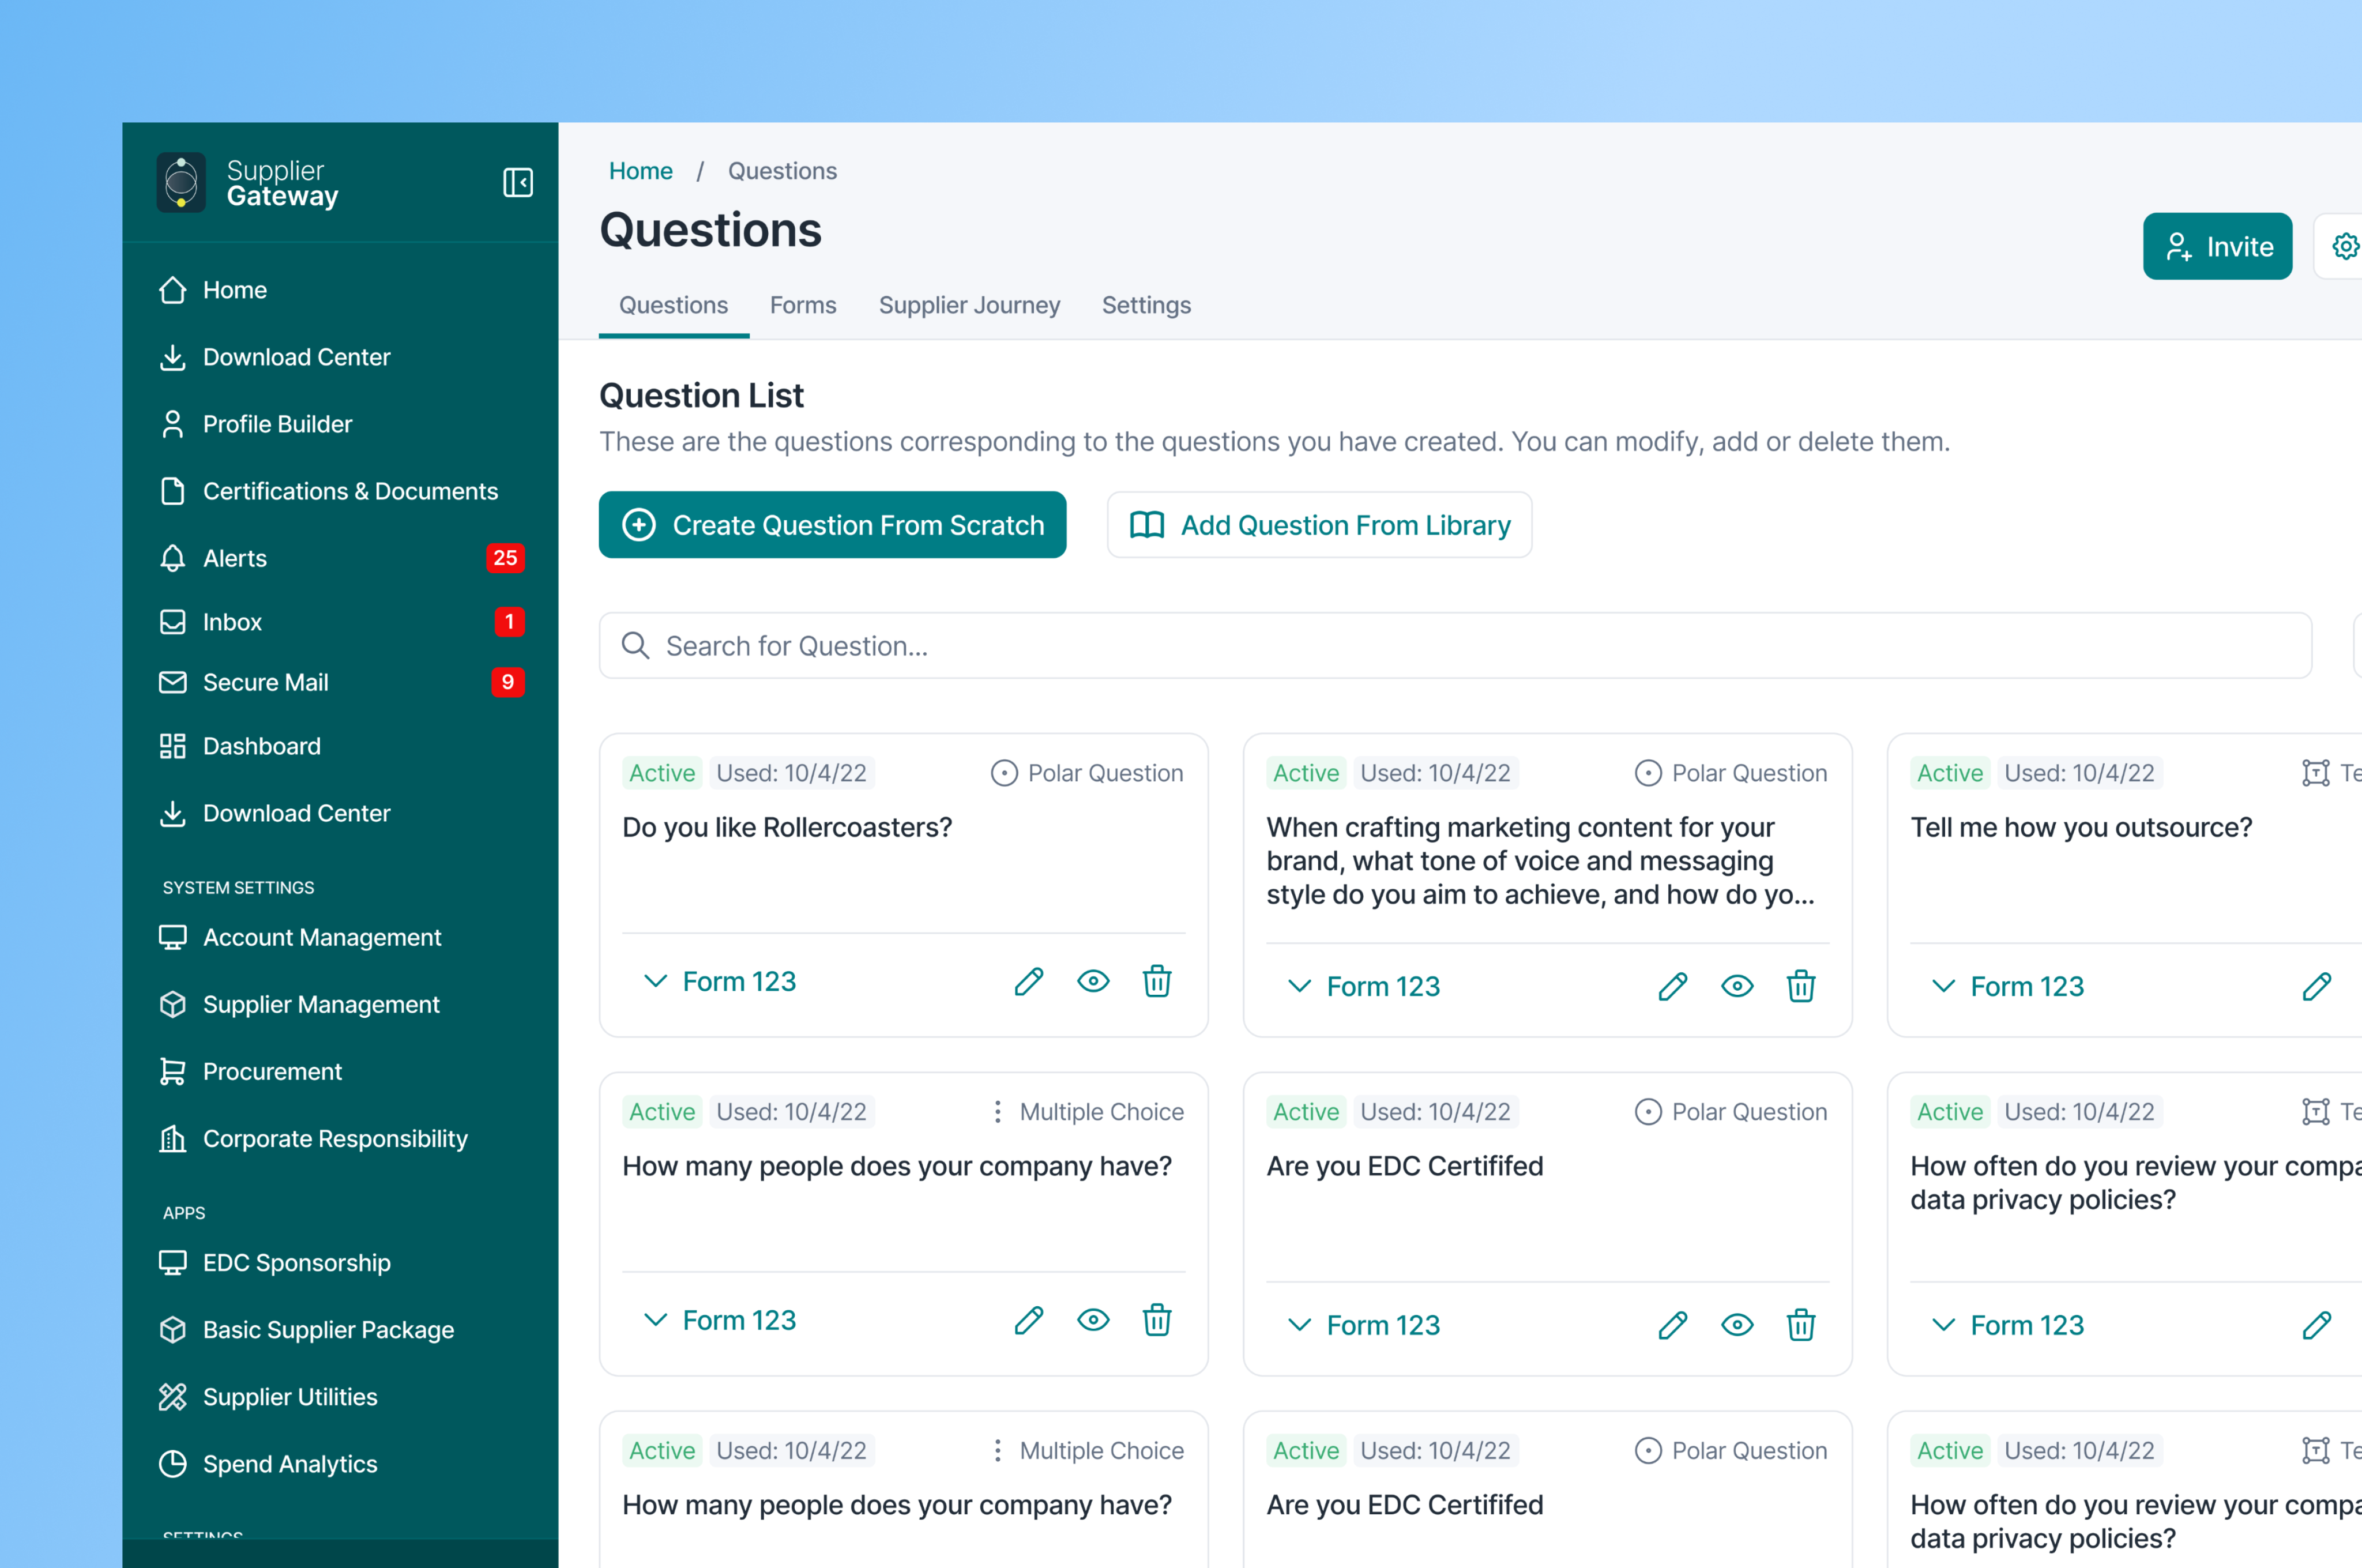
Task: Click the red 9 Secure Mail badge
Action: click(x=508, y=682)
